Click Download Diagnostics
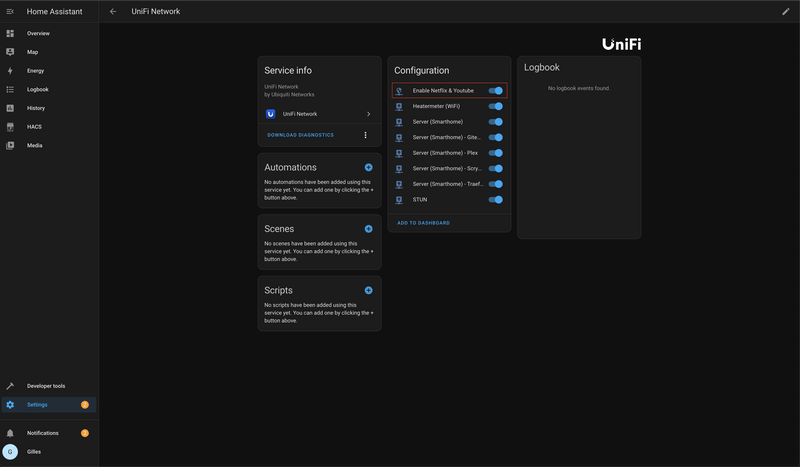 click(300, 135)
